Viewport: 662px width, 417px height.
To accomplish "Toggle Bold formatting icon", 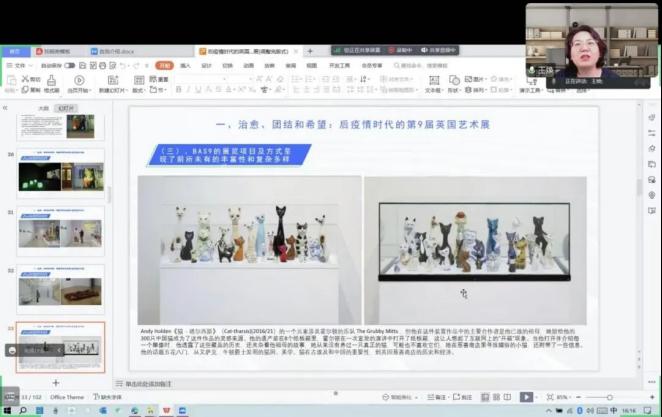I will 179,89.
